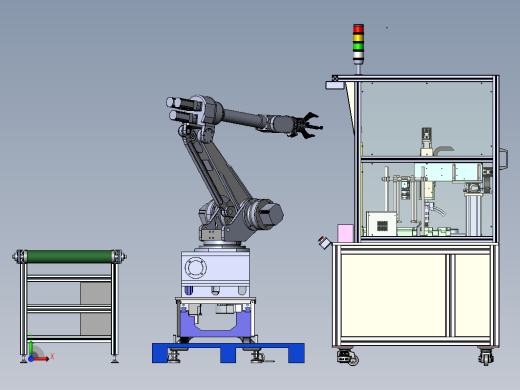Click the green Y axis arrow of the triad

pyautogui.click(x=31, y=348)
